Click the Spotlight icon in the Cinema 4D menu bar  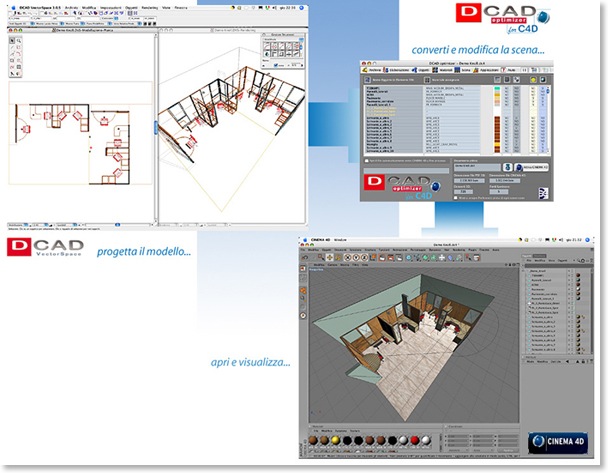pos(587,240)
